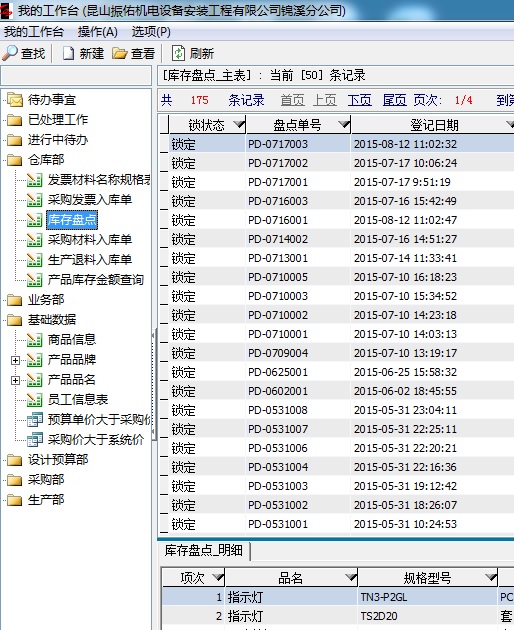
Task: Click the 新建 blank page icon
Action: click(68, 53)
